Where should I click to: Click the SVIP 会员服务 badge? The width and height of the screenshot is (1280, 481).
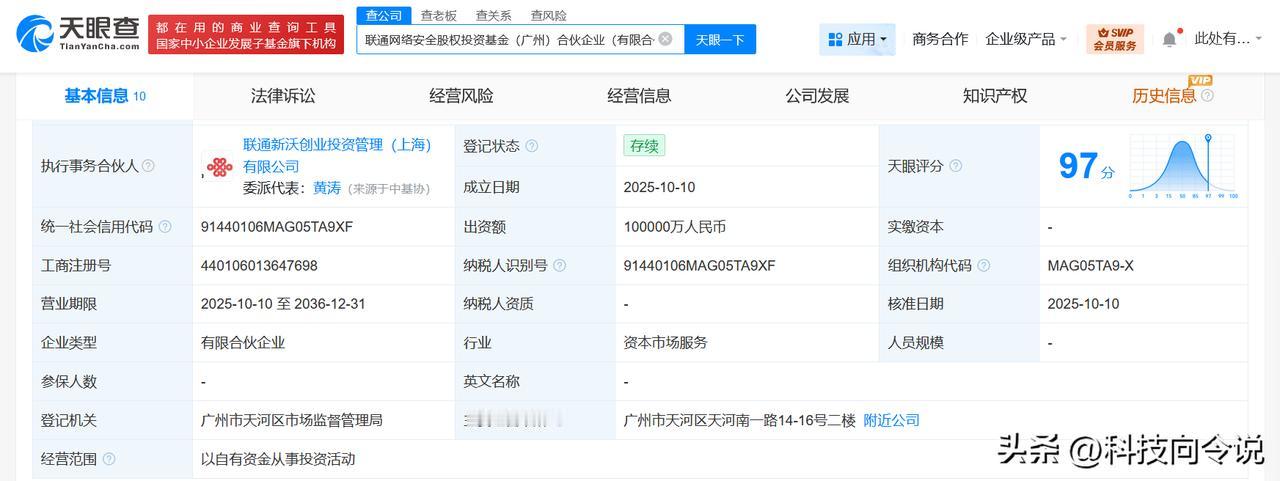(x=1114, y=39)
